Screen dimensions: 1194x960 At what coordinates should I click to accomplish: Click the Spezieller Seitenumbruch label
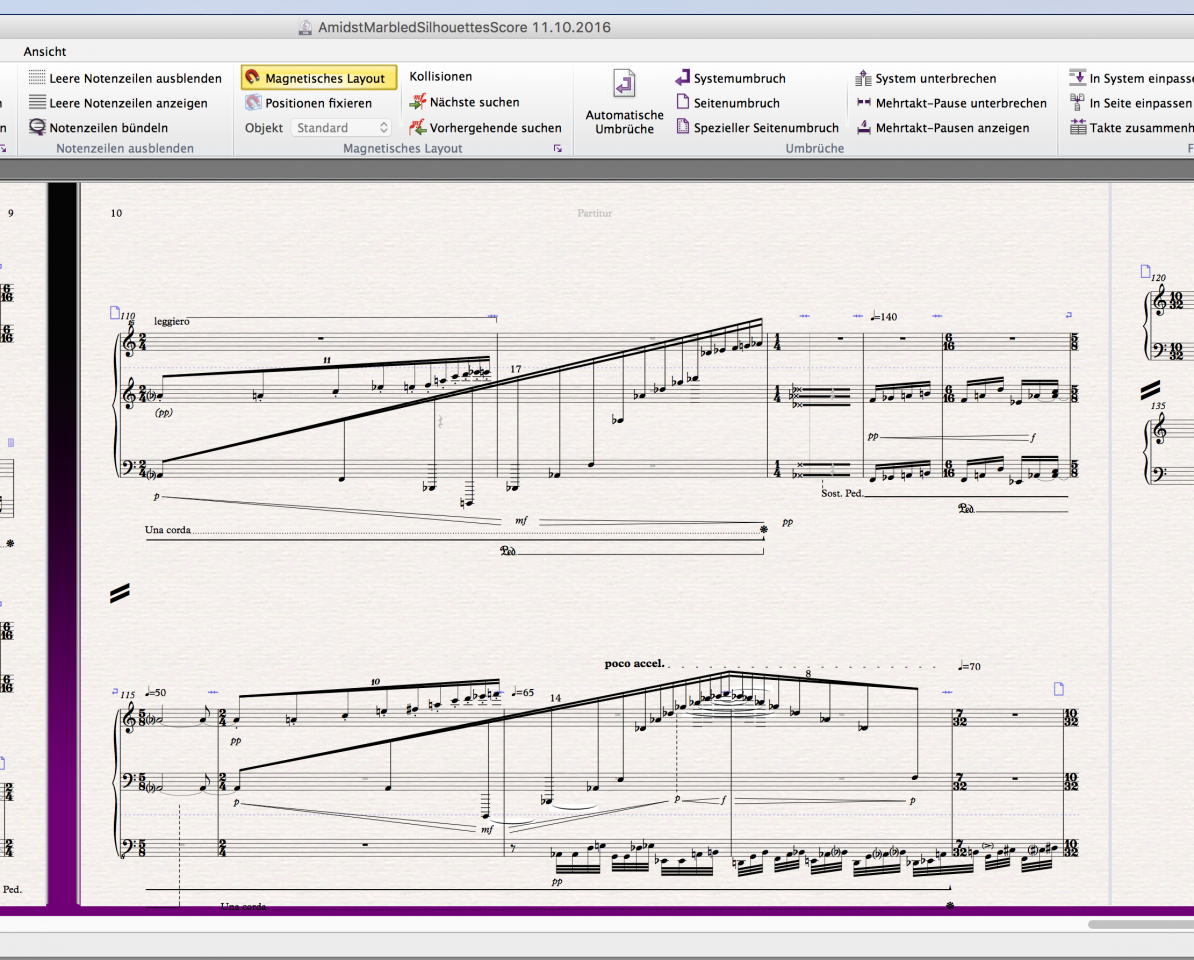[x=766, y=128]
